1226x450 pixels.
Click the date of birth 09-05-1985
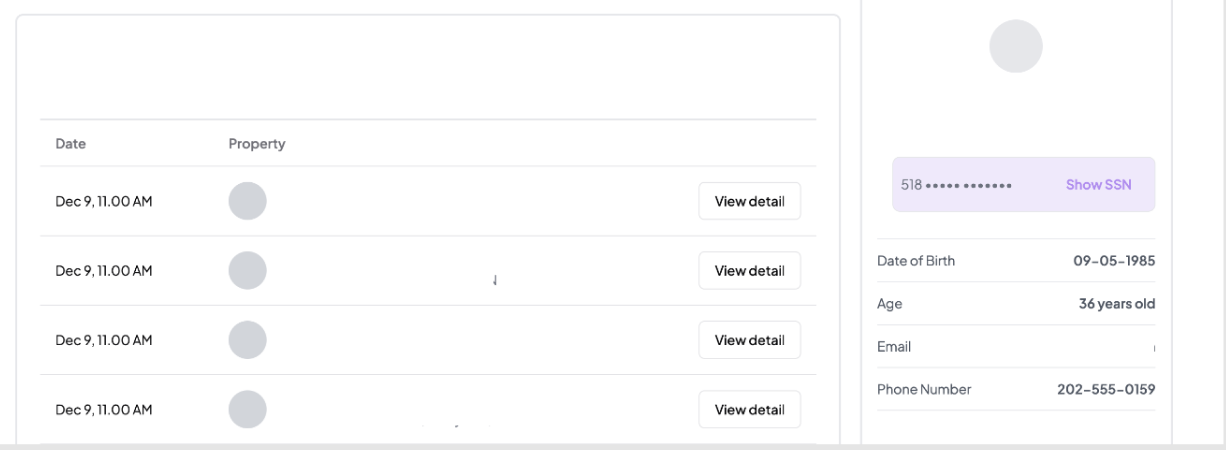pos(1114,261)
